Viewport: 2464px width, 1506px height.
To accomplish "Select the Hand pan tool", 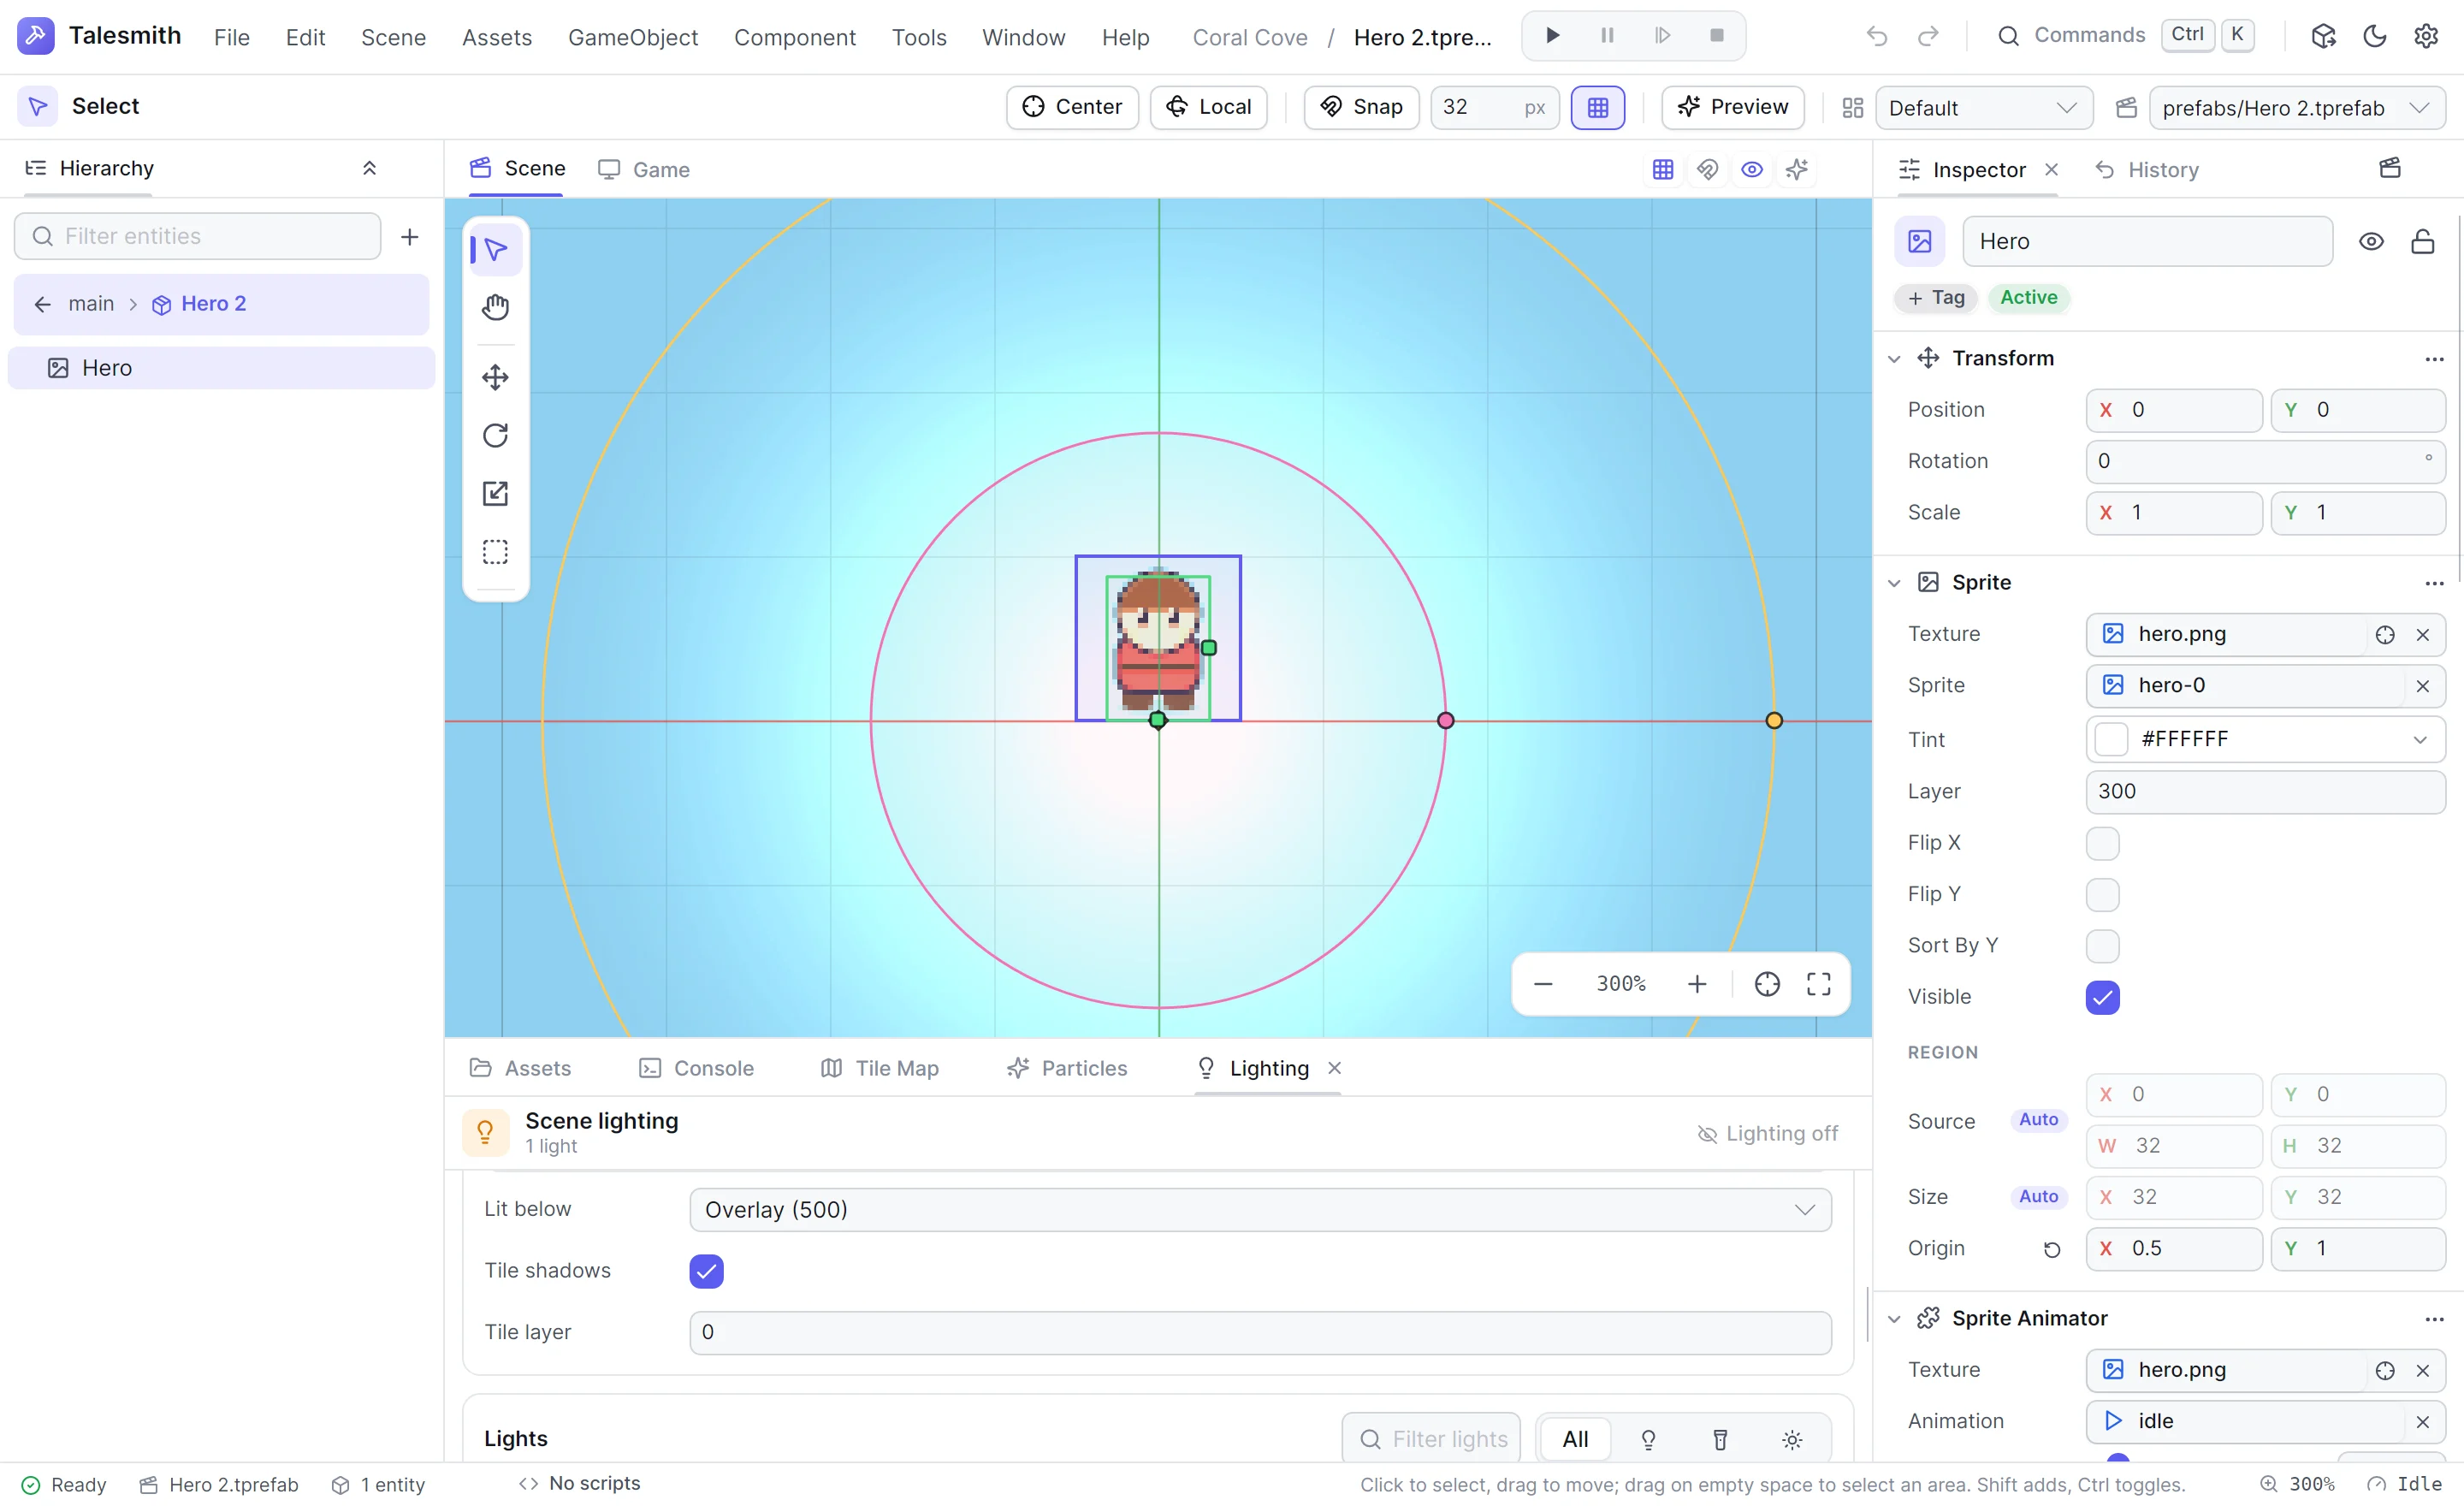I will click(x=495, y=307).
